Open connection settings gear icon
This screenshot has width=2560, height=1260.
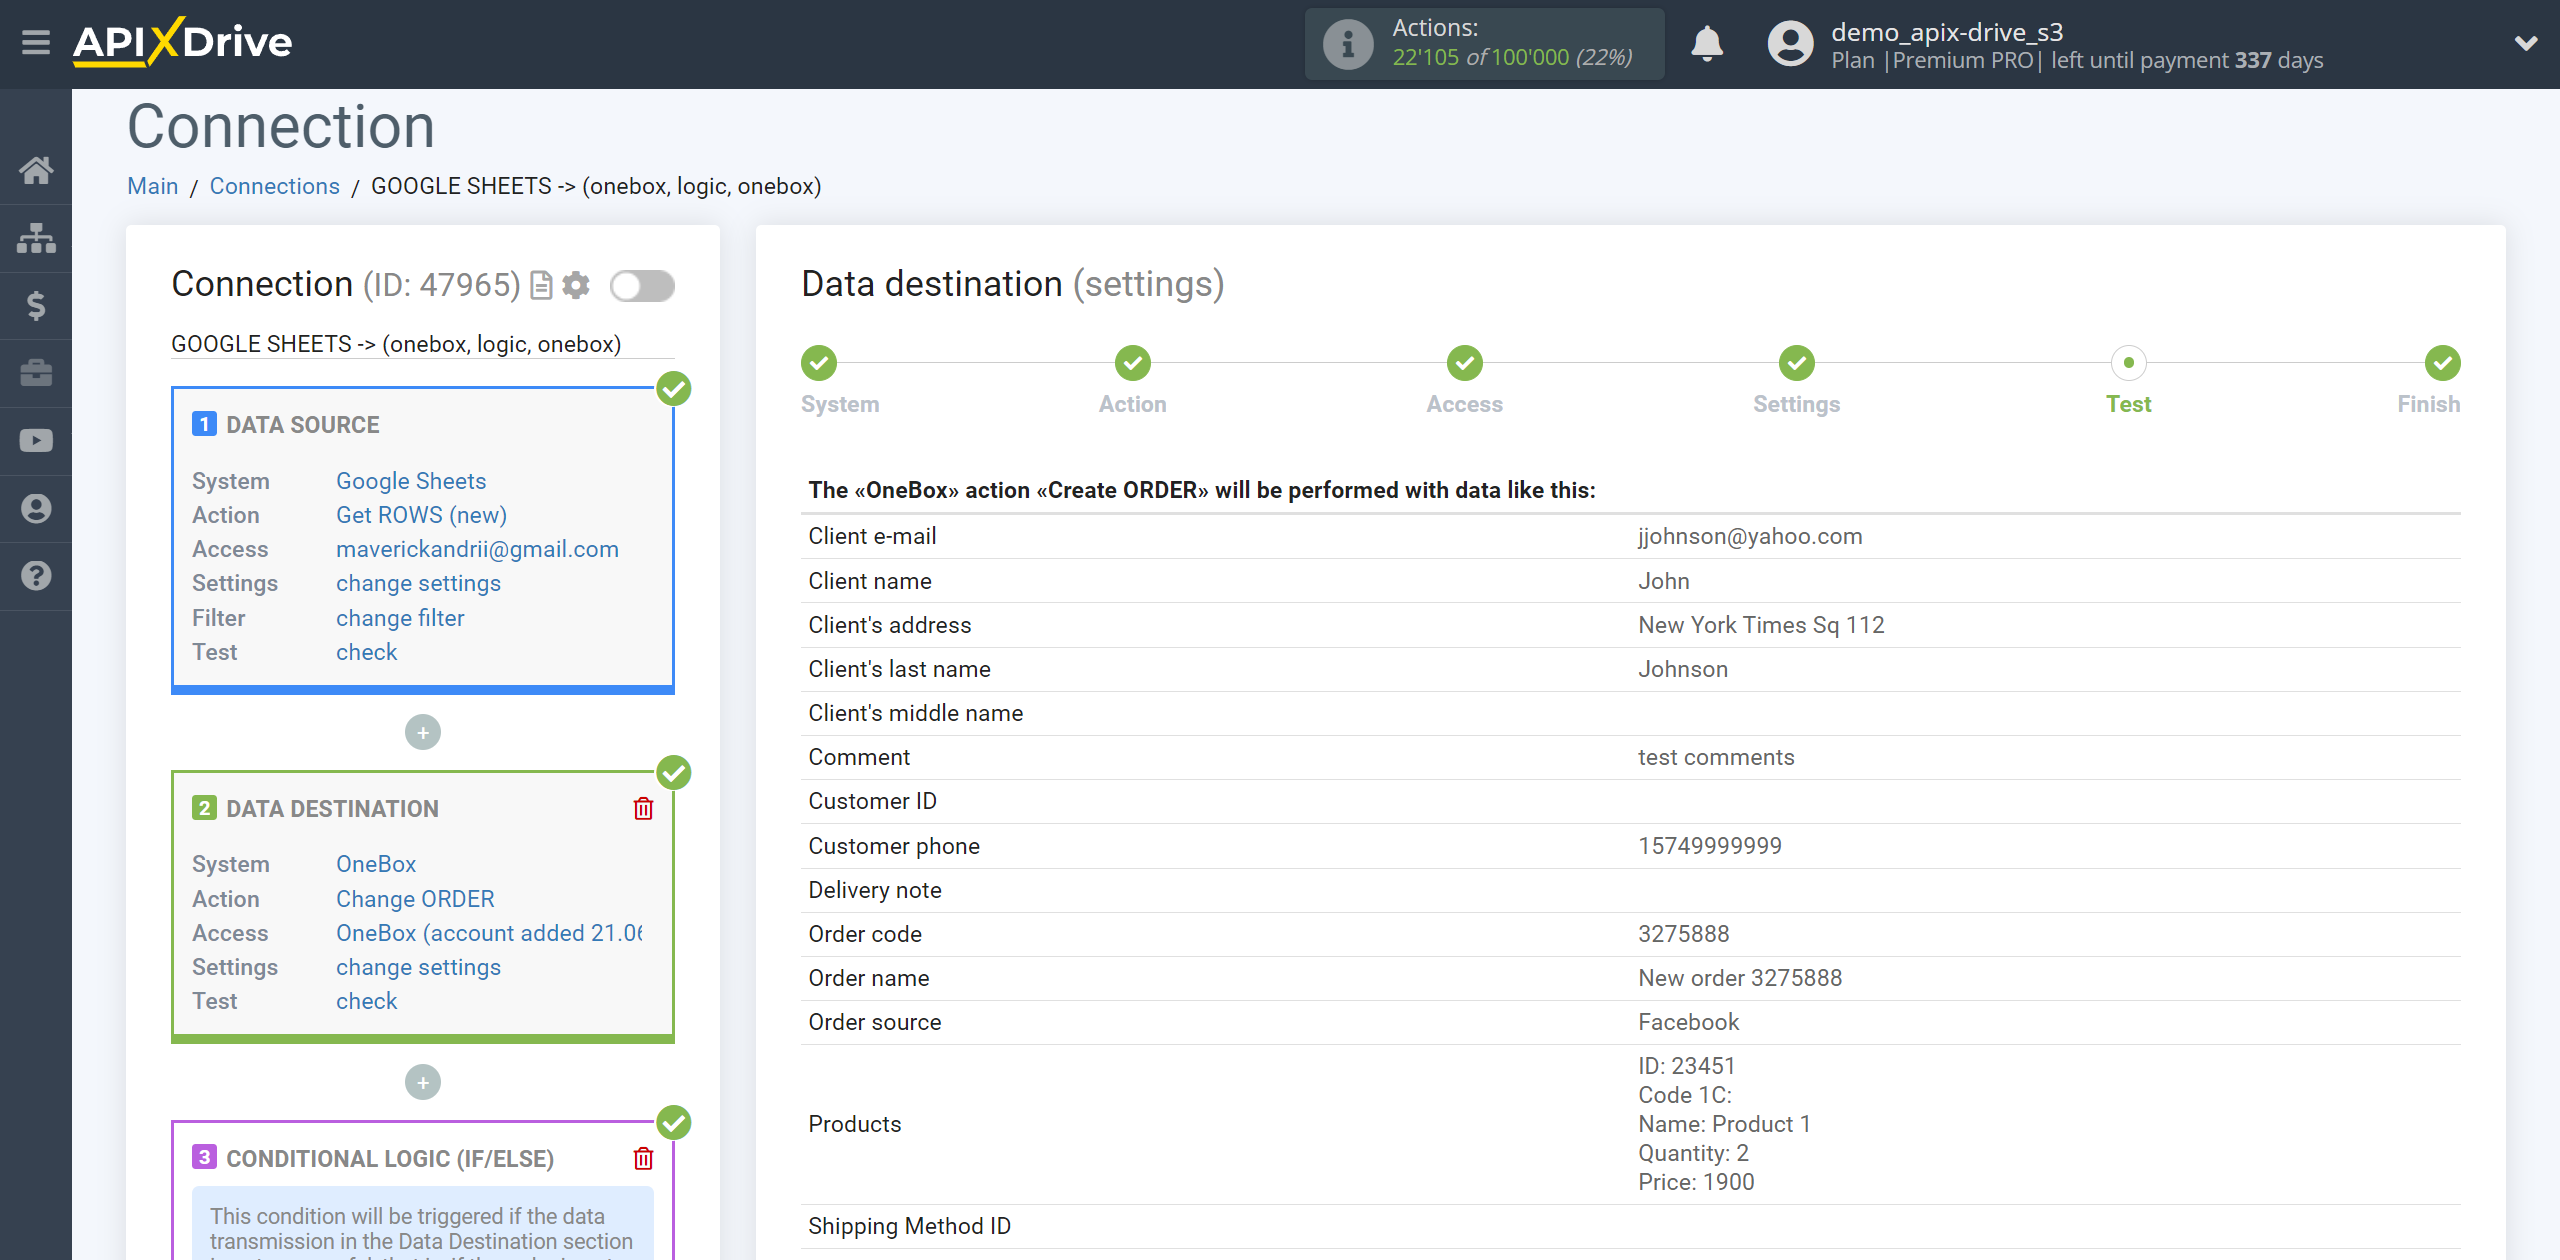[x=576, y=286]
